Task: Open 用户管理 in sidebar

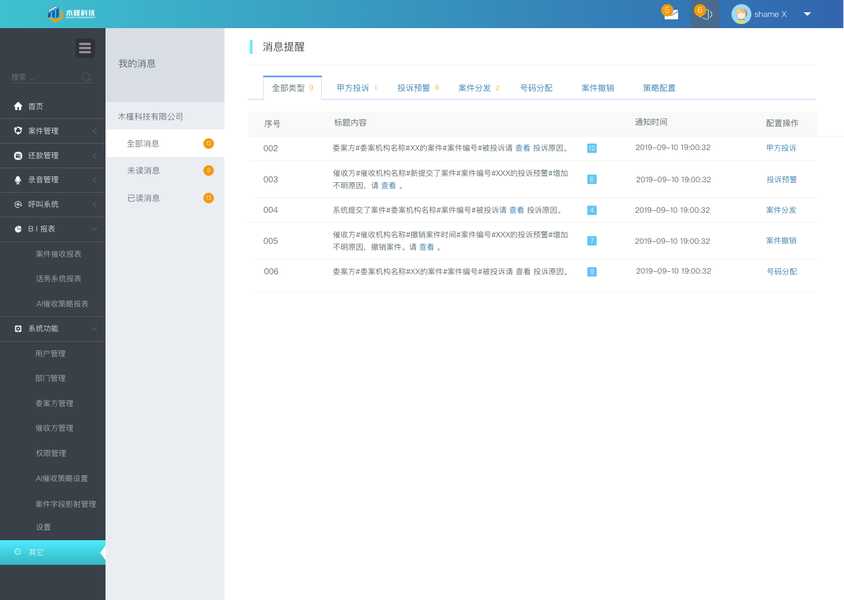Action: (51, 354)
